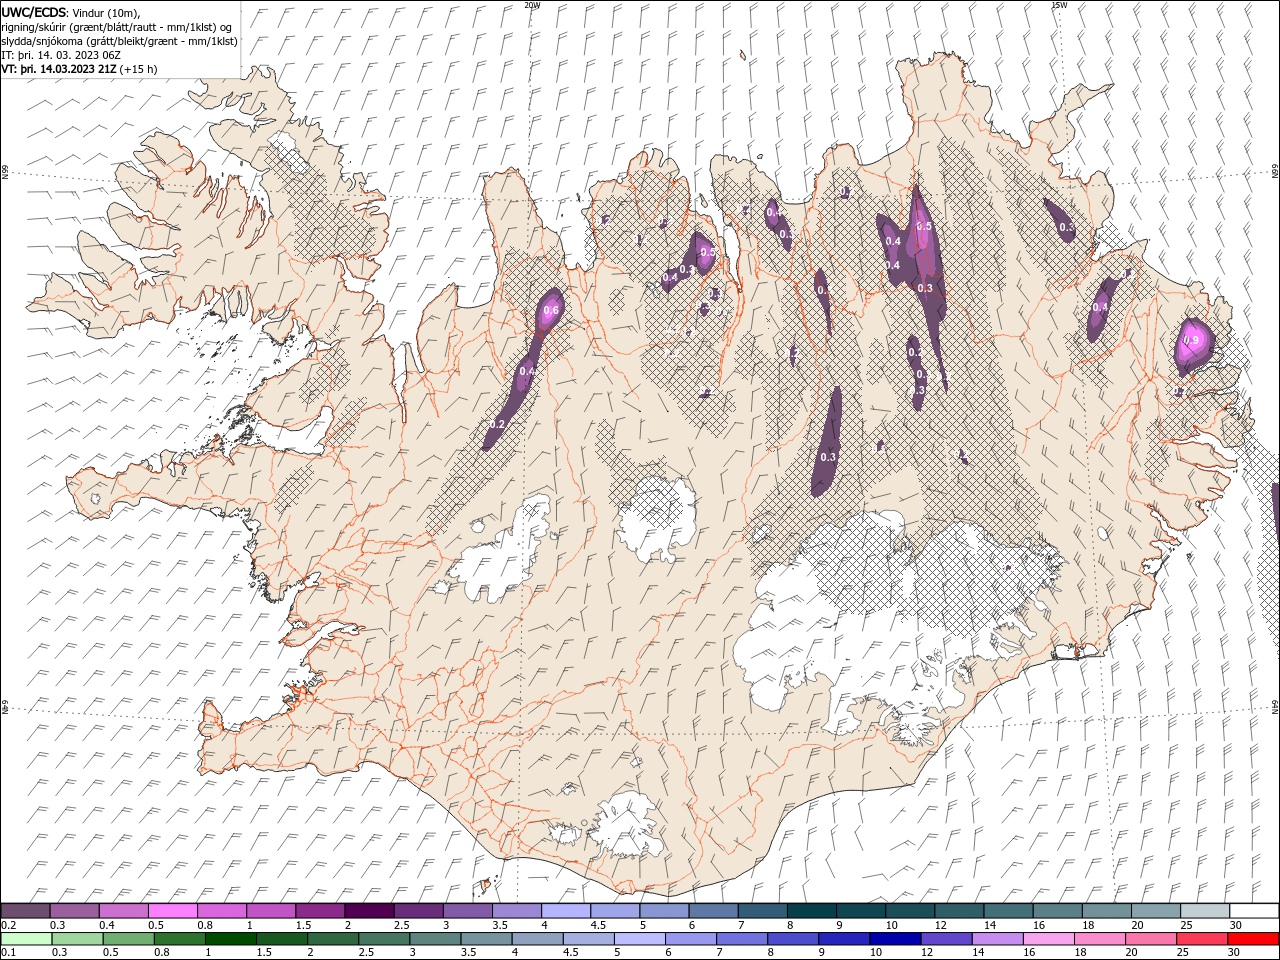Click the lilac rain swatch between 14 and 16
The width and height of the screenshot is (1280, 960).
(997, 939)
